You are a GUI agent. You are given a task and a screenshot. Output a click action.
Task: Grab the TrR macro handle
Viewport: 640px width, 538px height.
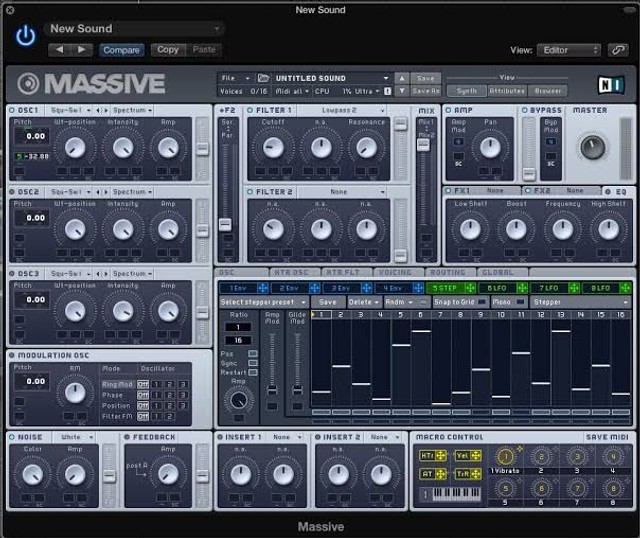(x=476, y=474)
